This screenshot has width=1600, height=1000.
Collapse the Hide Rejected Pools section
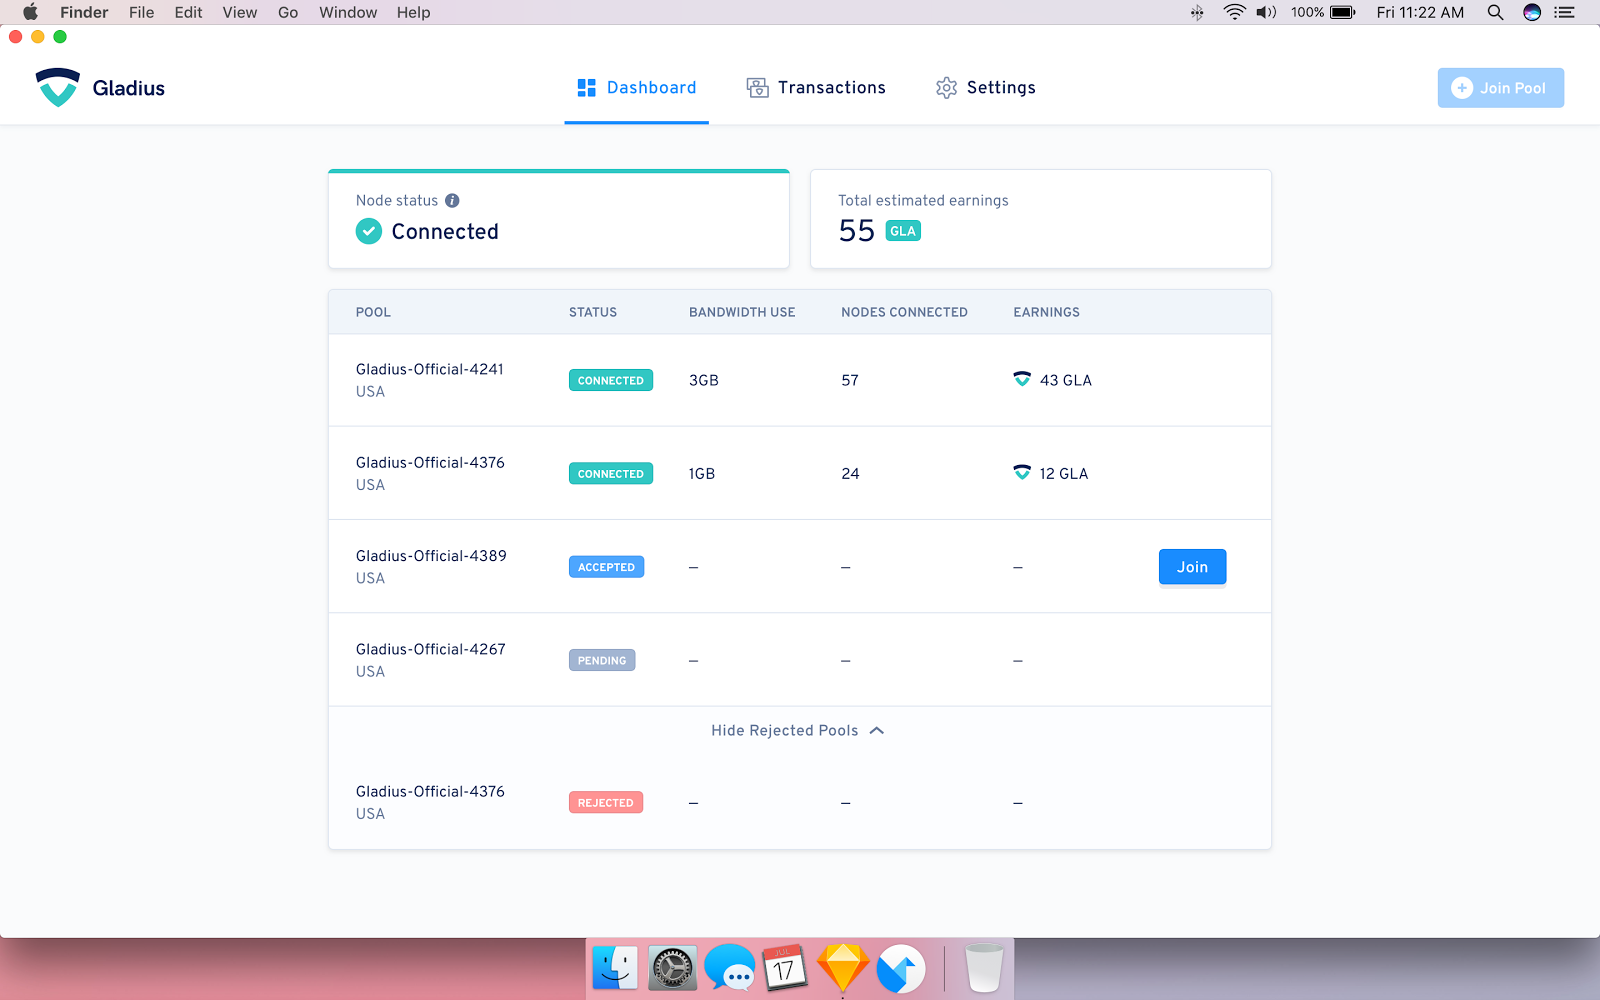(x=798, y=731)
